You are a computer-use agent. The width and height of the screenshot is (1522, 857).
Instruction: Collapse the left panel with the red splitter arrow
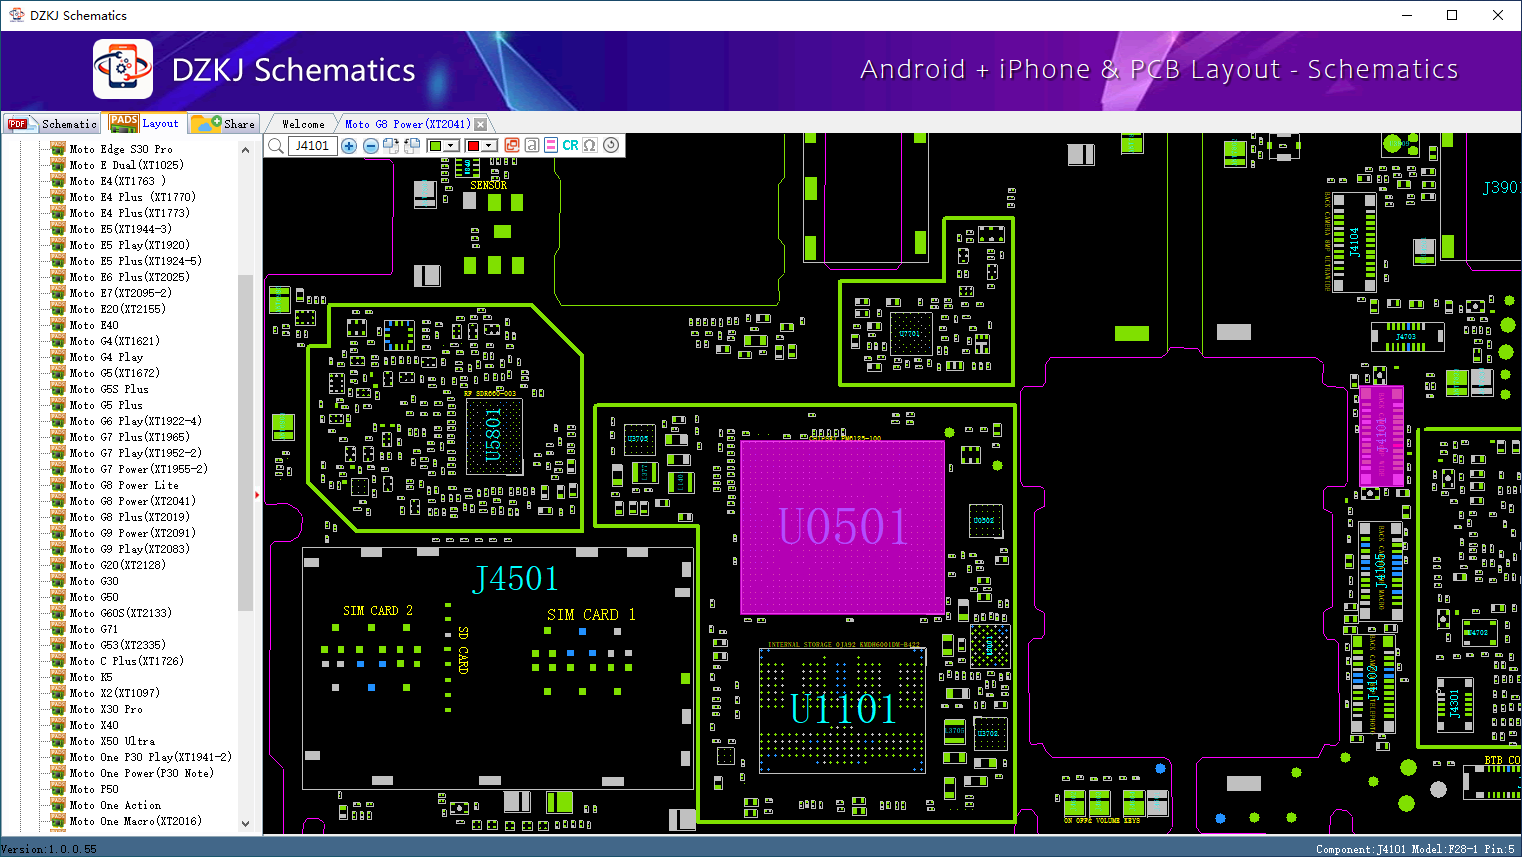[x=257, y=494]
